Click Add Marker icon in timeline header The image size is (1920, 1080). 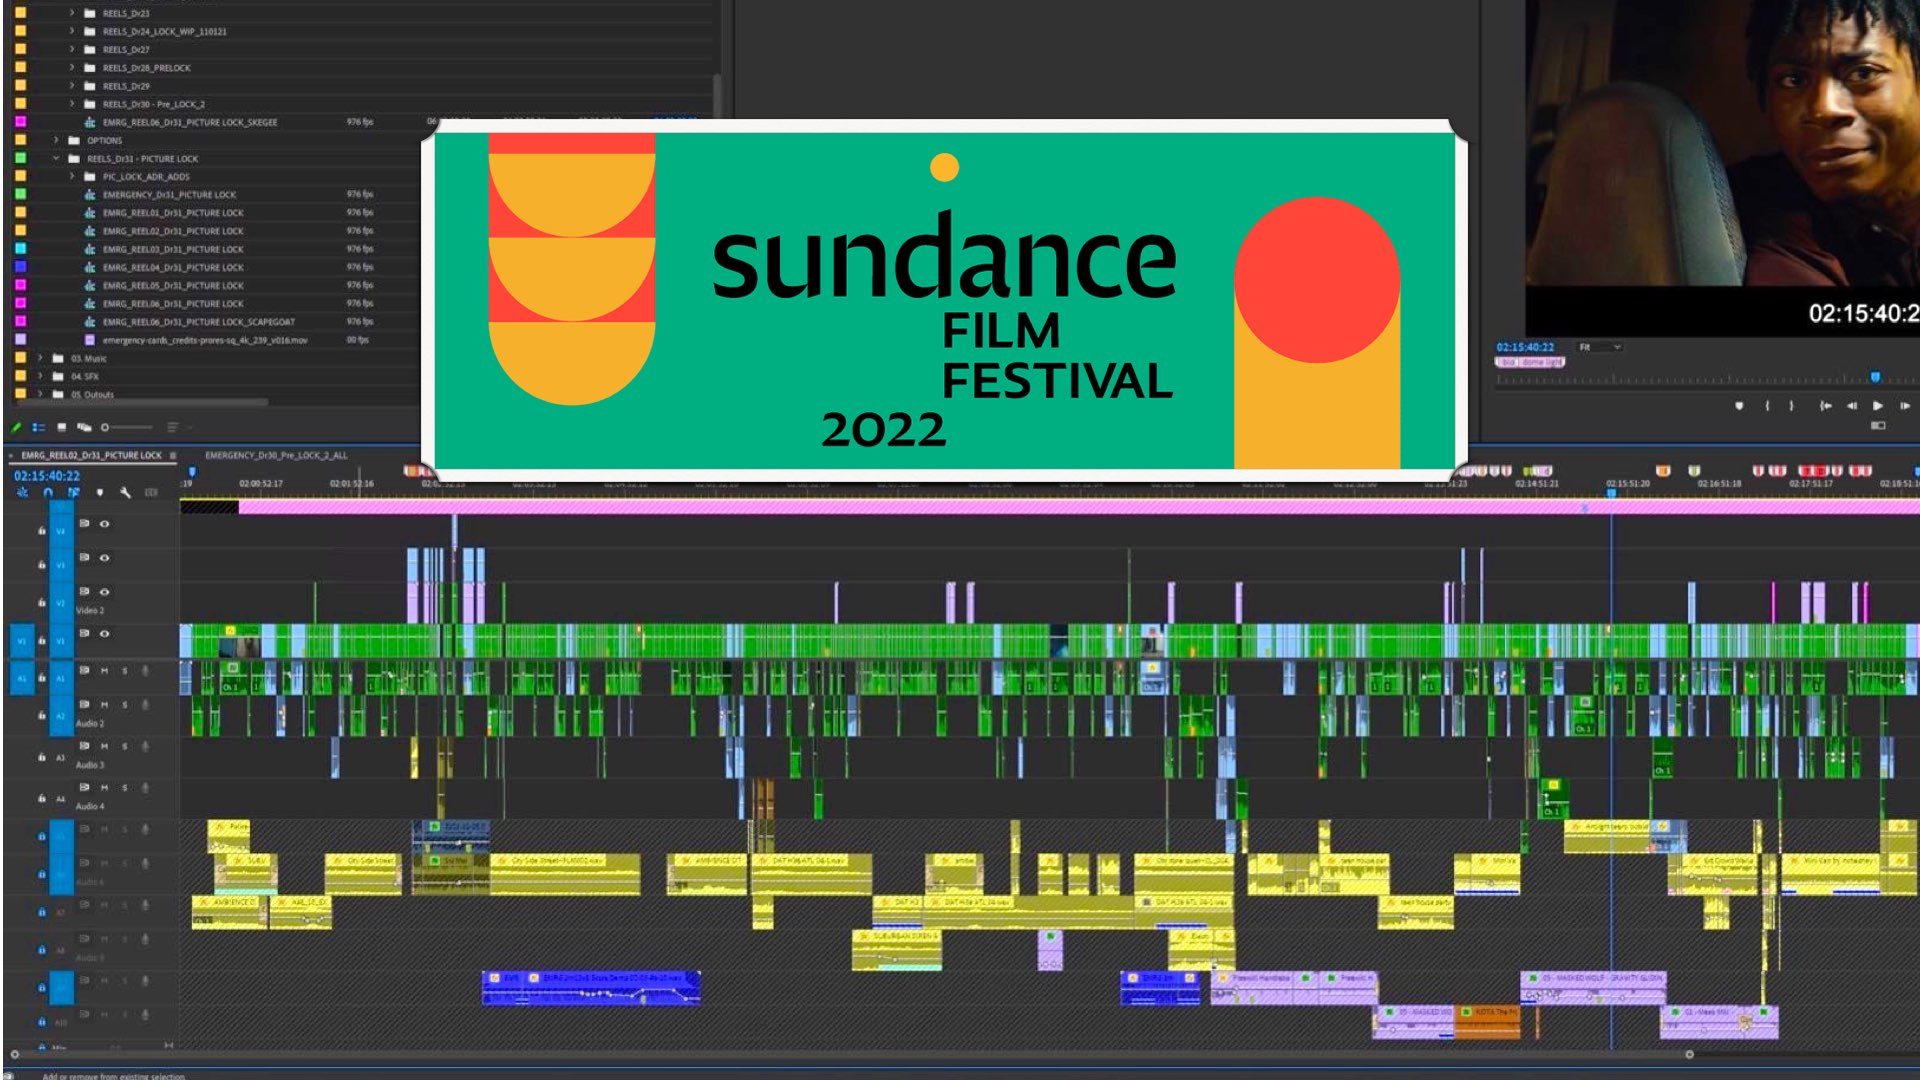tap(99, 492)
